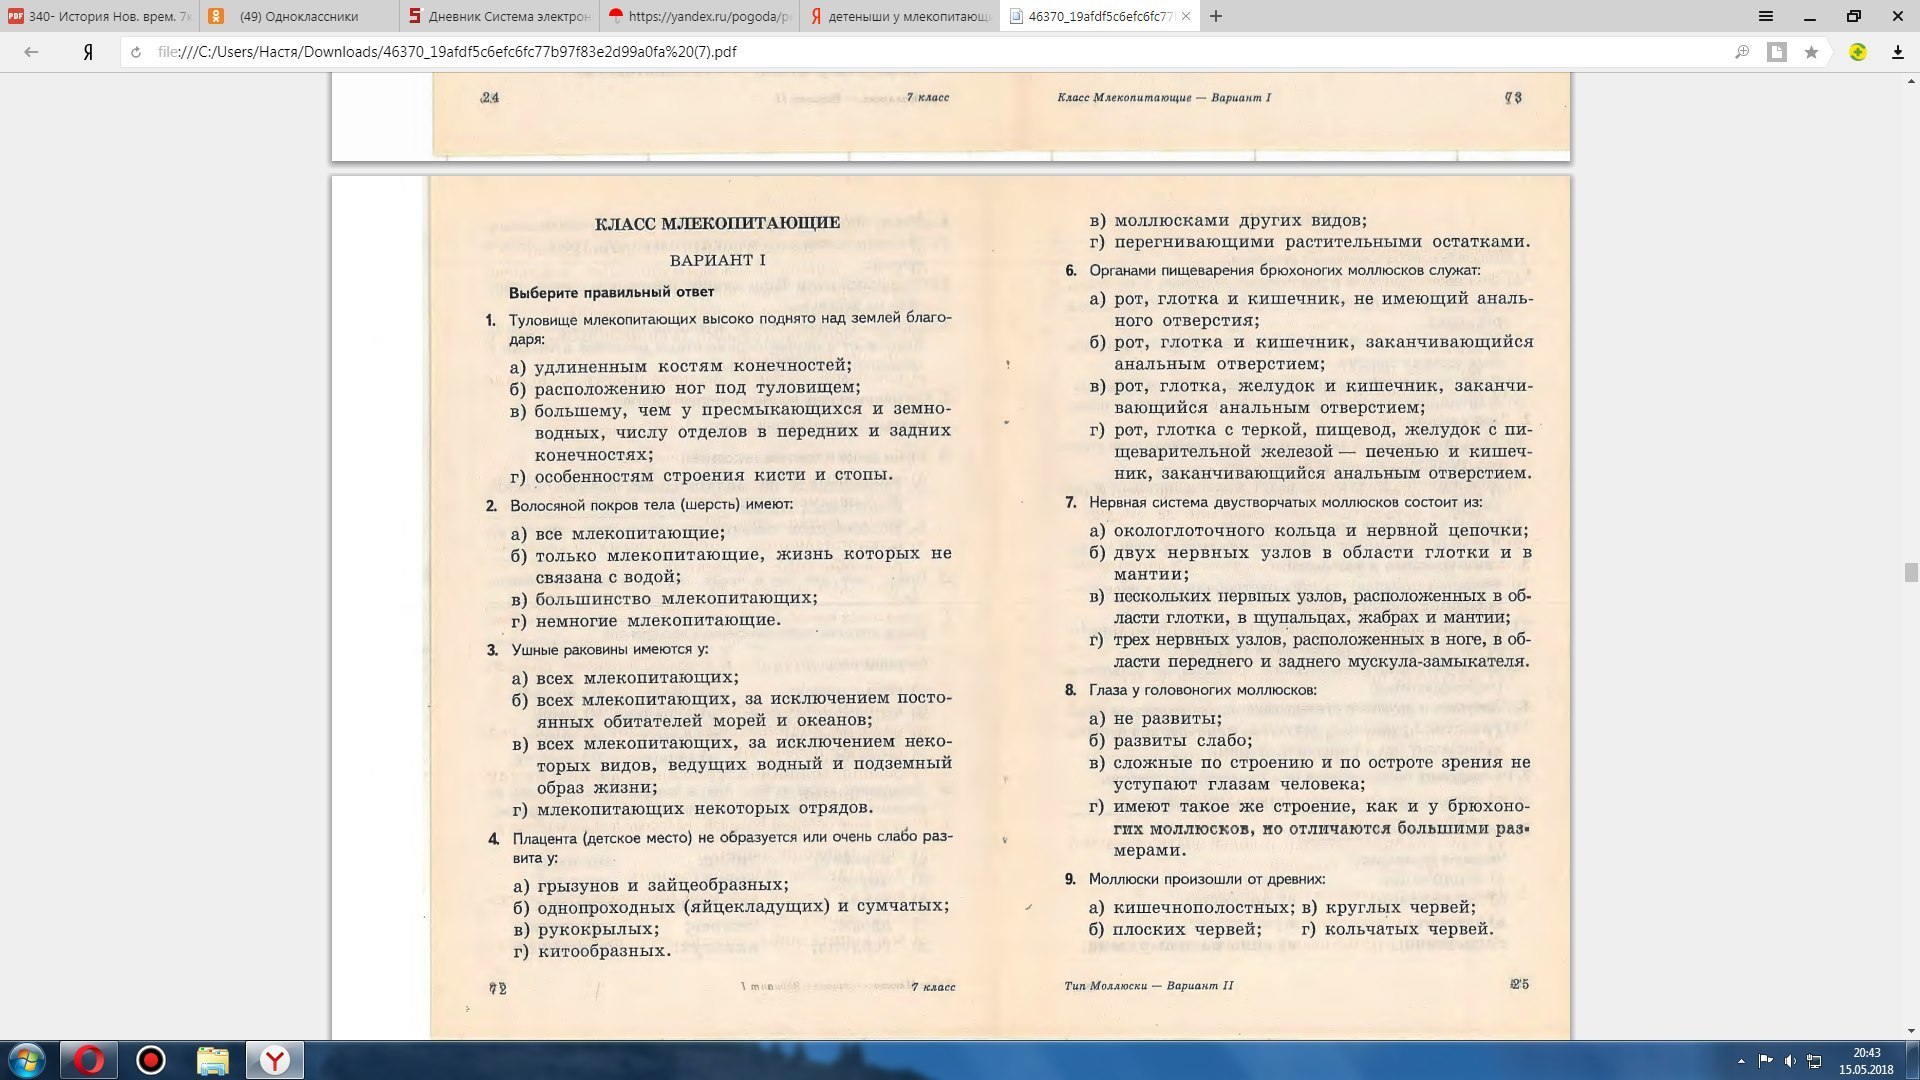The height and width of the screenshot is (1080, 1920).
Task: Open File Explorer from the taskbar
Action: coord(213,1060)
